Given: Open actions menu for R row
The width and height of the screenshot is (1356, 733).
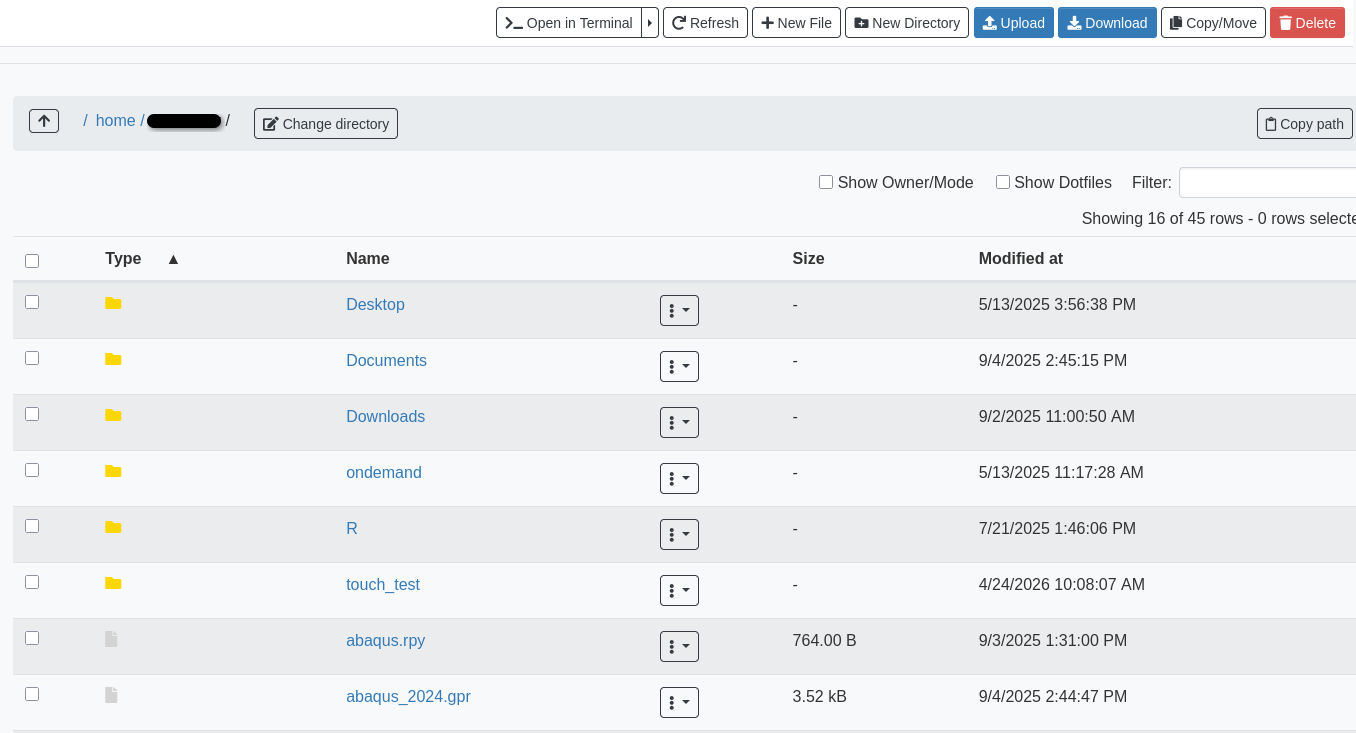Looking at the screenshot, I should tap(679, 534).
